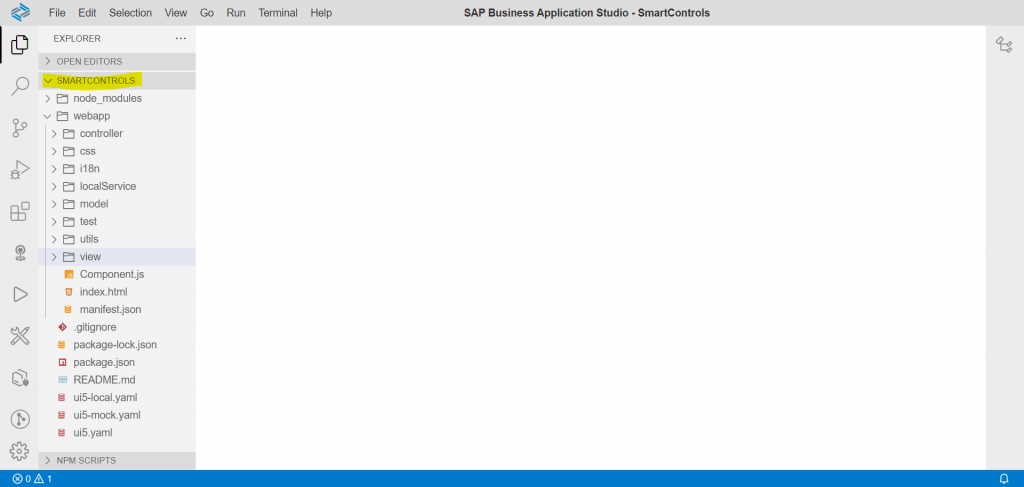Screen dimensions: 1024x487
Task: Open the Run and Debug view icon
Action: (20, 170)
